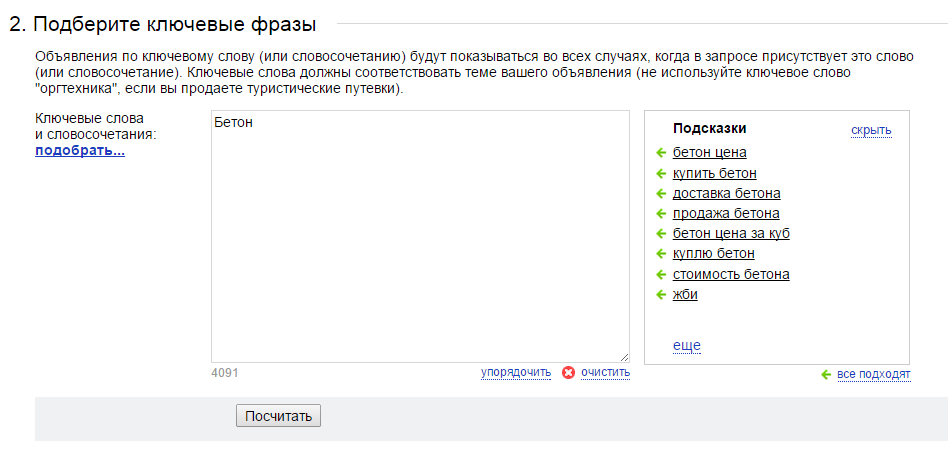Click green arrow beside 'стоимость бетона'
The image size is (948, 467).
(661, 275)
